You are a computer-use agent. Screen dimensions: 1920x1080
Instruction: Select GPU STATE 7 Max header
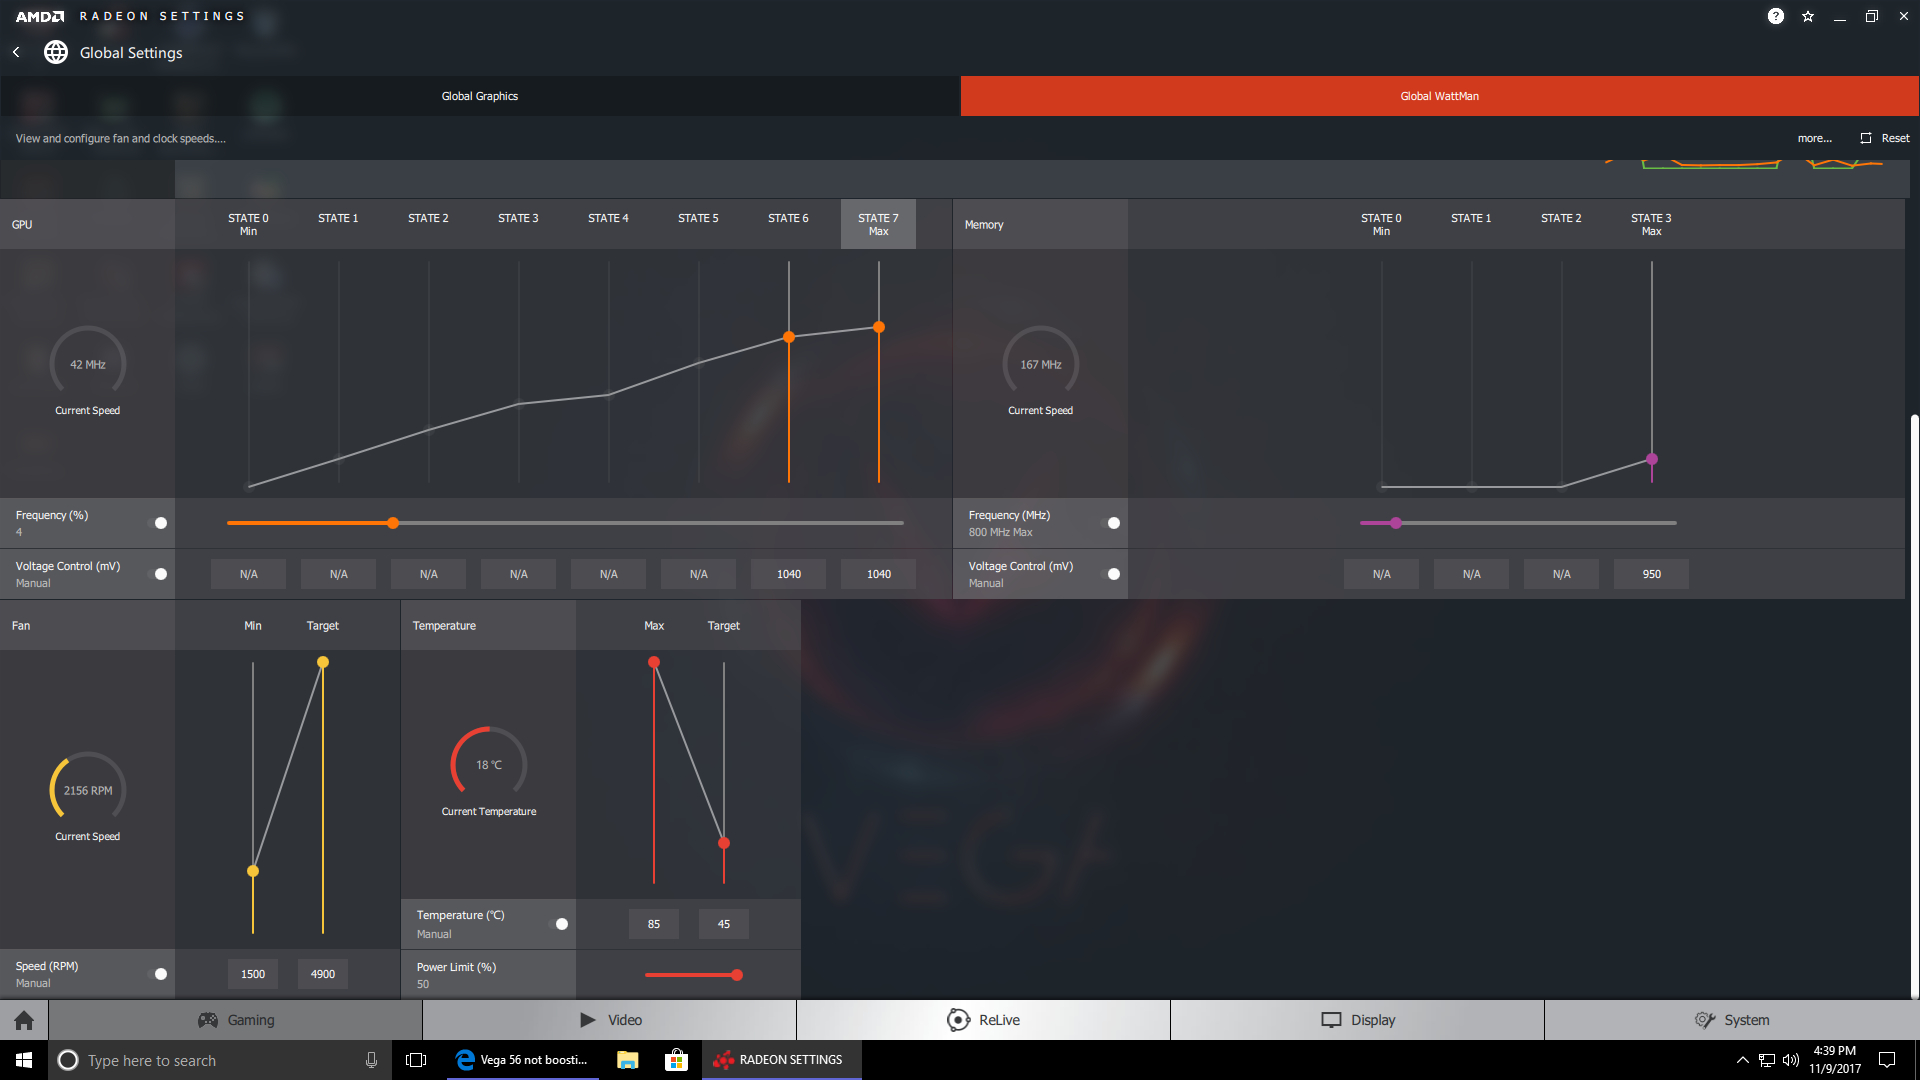878,224
